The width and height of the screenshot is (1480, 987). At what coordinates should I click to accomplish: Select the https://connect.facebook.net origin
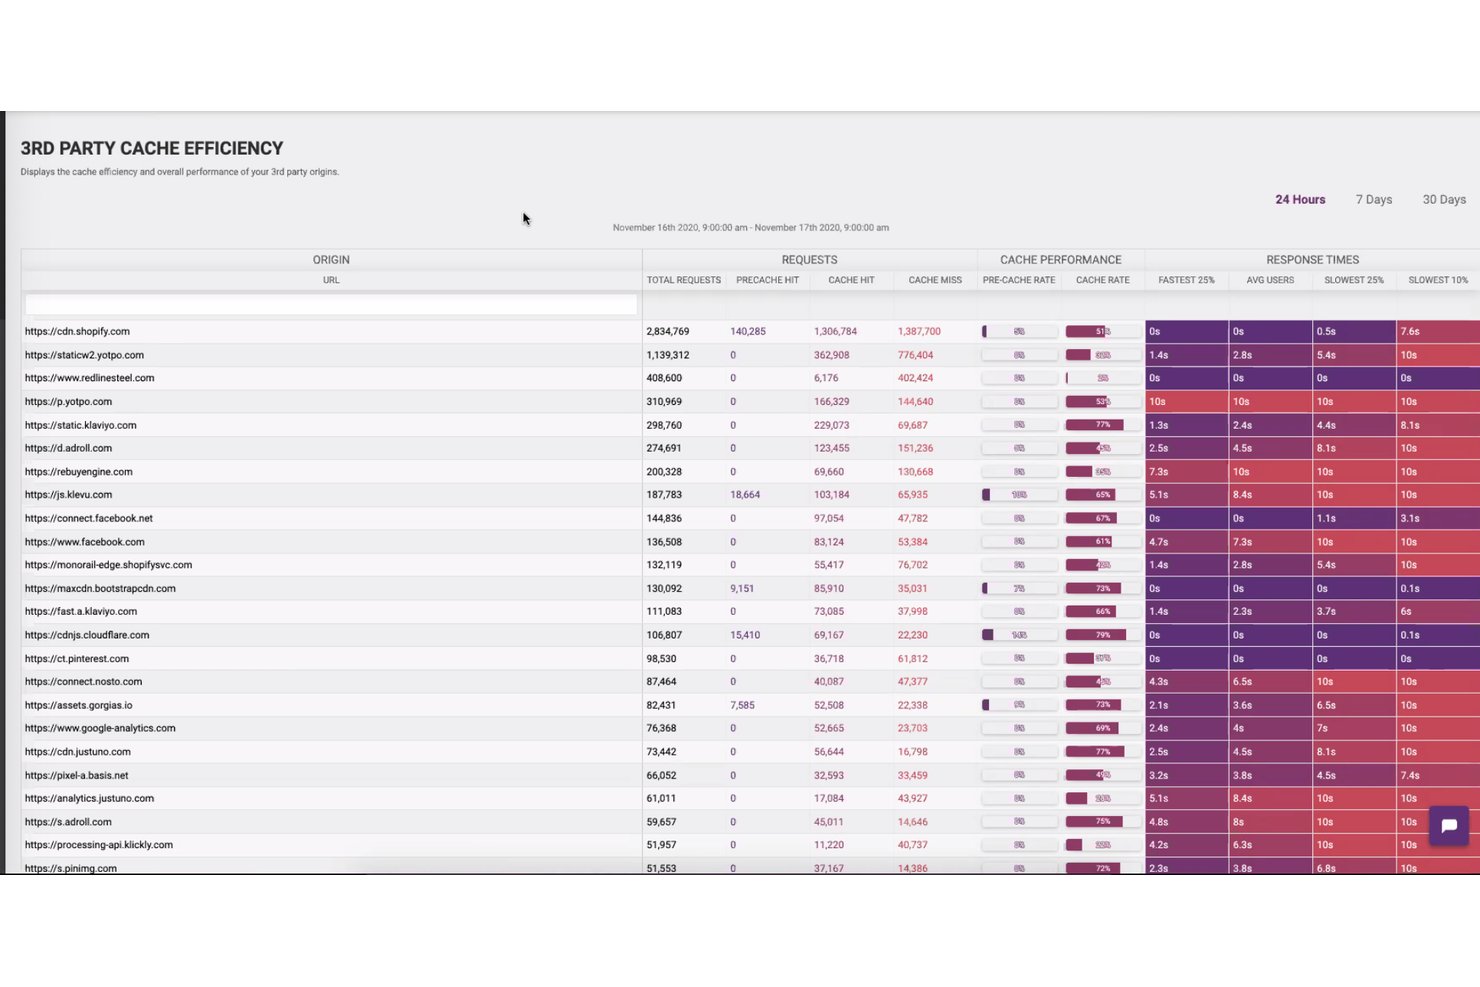click(89, 518)
